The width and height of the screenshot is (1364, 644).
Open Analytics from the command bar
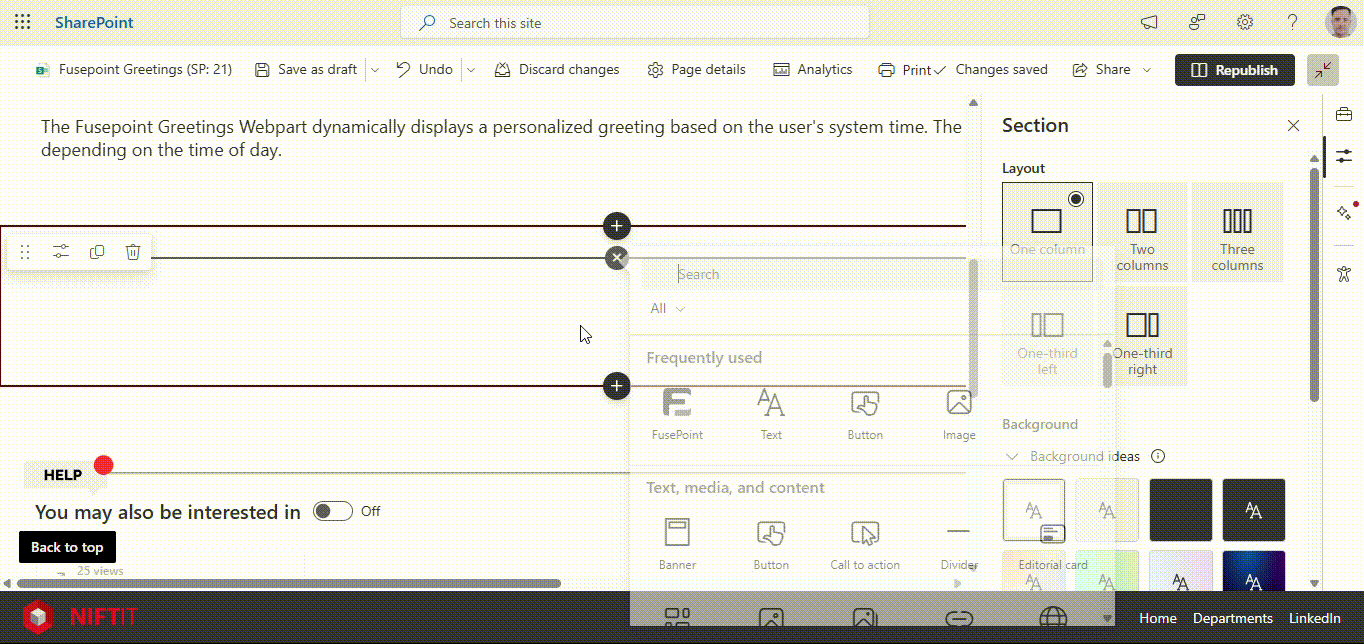[x=812, y=70]
